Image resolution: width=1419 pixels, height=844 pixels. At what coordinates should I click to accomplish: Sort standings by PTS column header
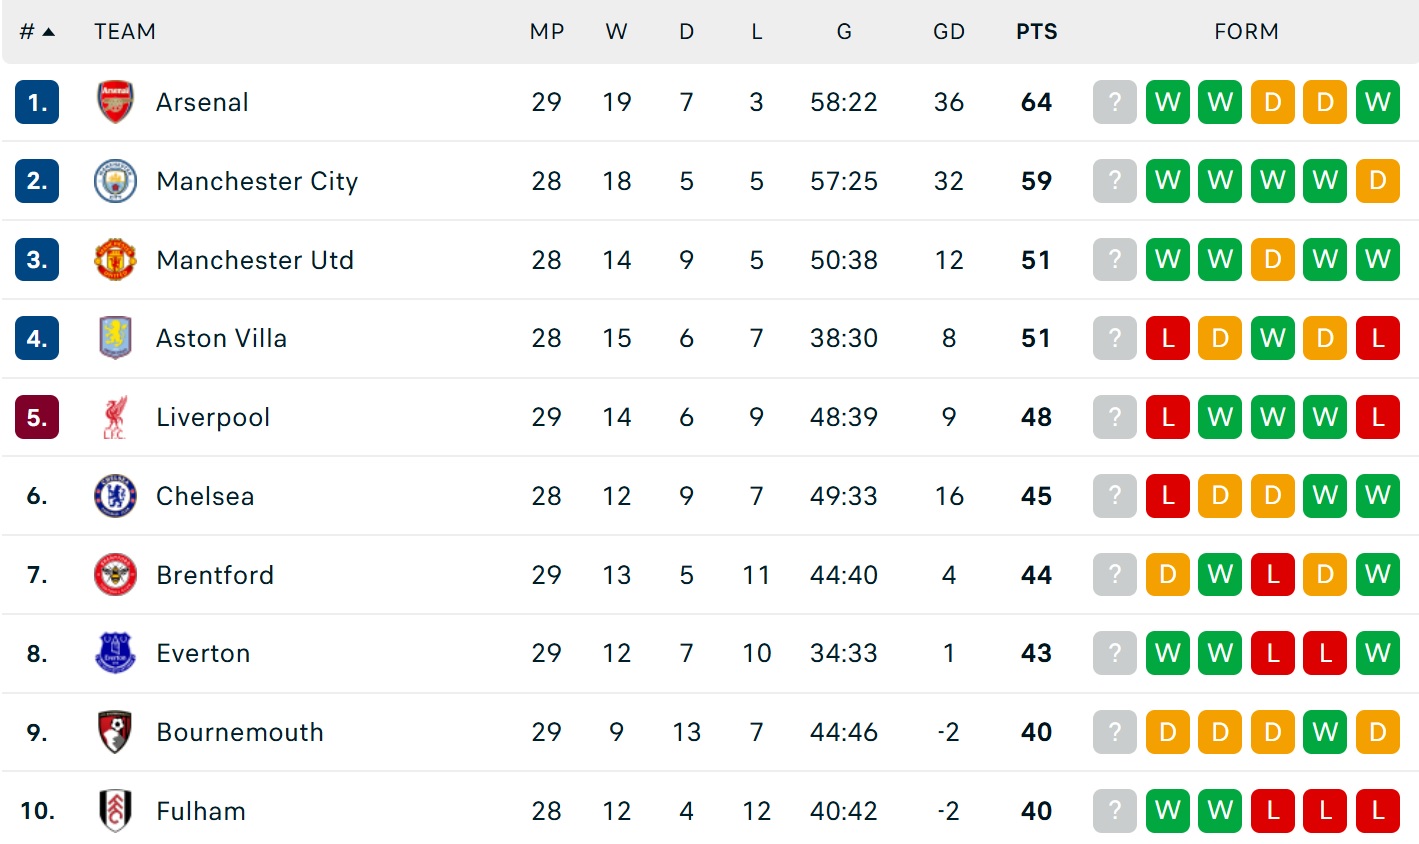pos(1036,32)
